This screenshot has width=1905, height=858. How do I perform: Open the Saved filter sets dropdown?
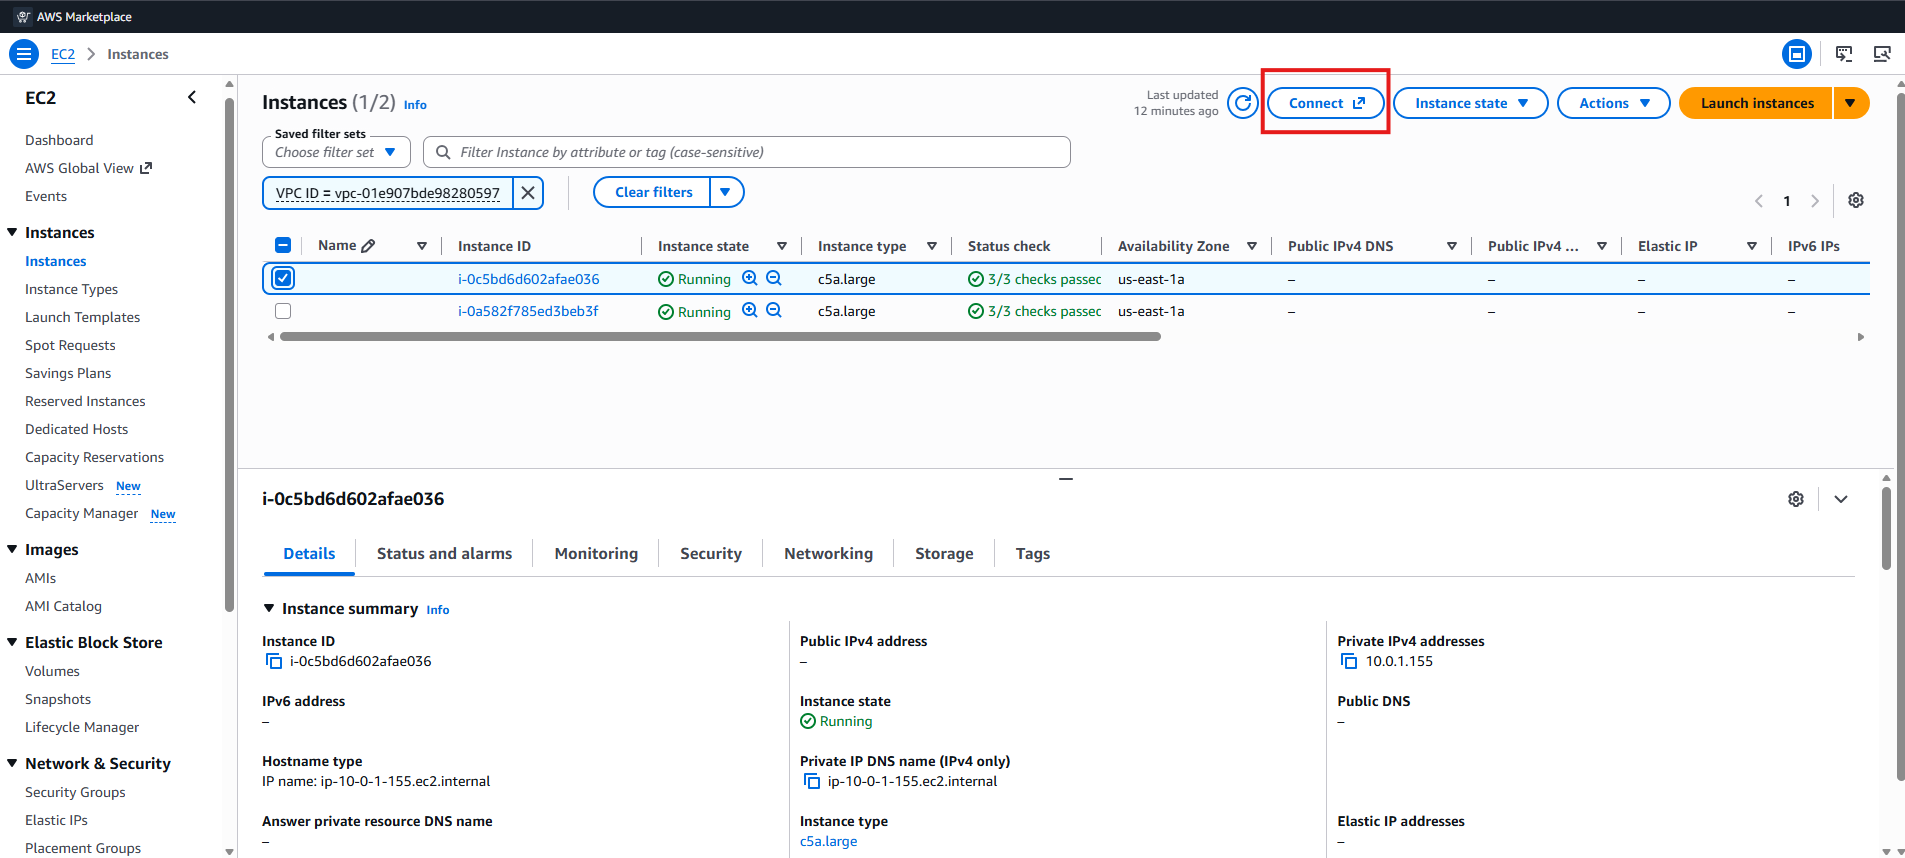336,152
